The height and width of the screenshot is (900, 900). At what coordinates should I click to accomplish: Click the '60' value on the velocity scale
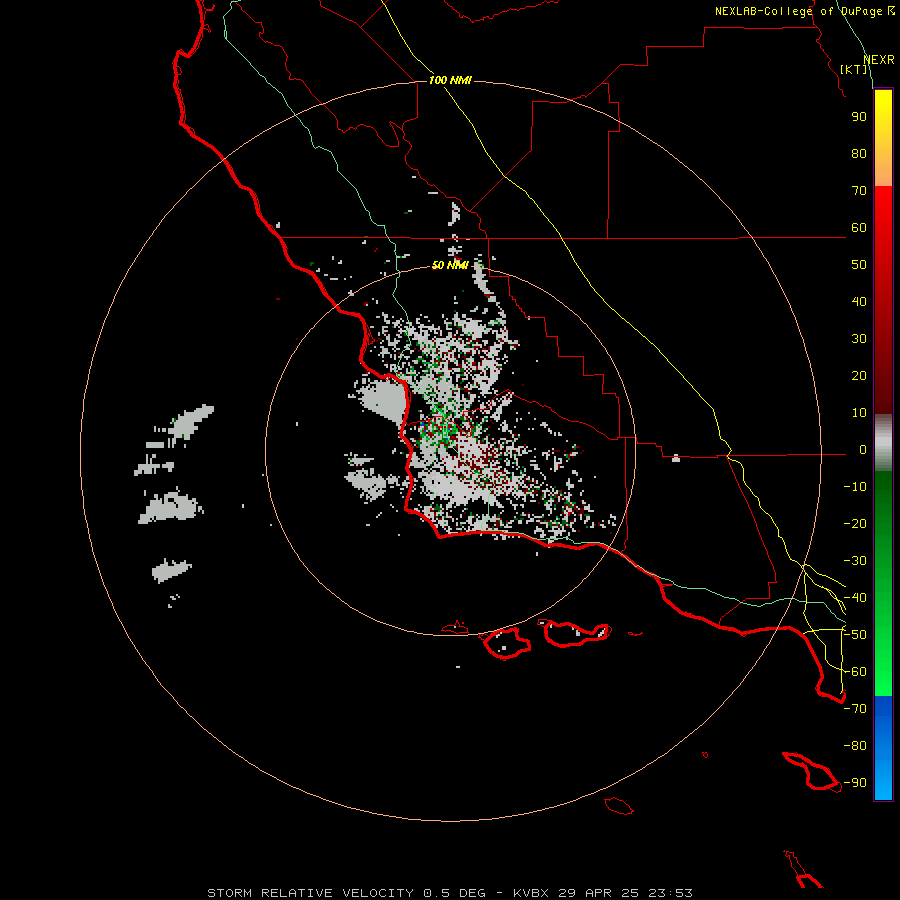[859, 227]
